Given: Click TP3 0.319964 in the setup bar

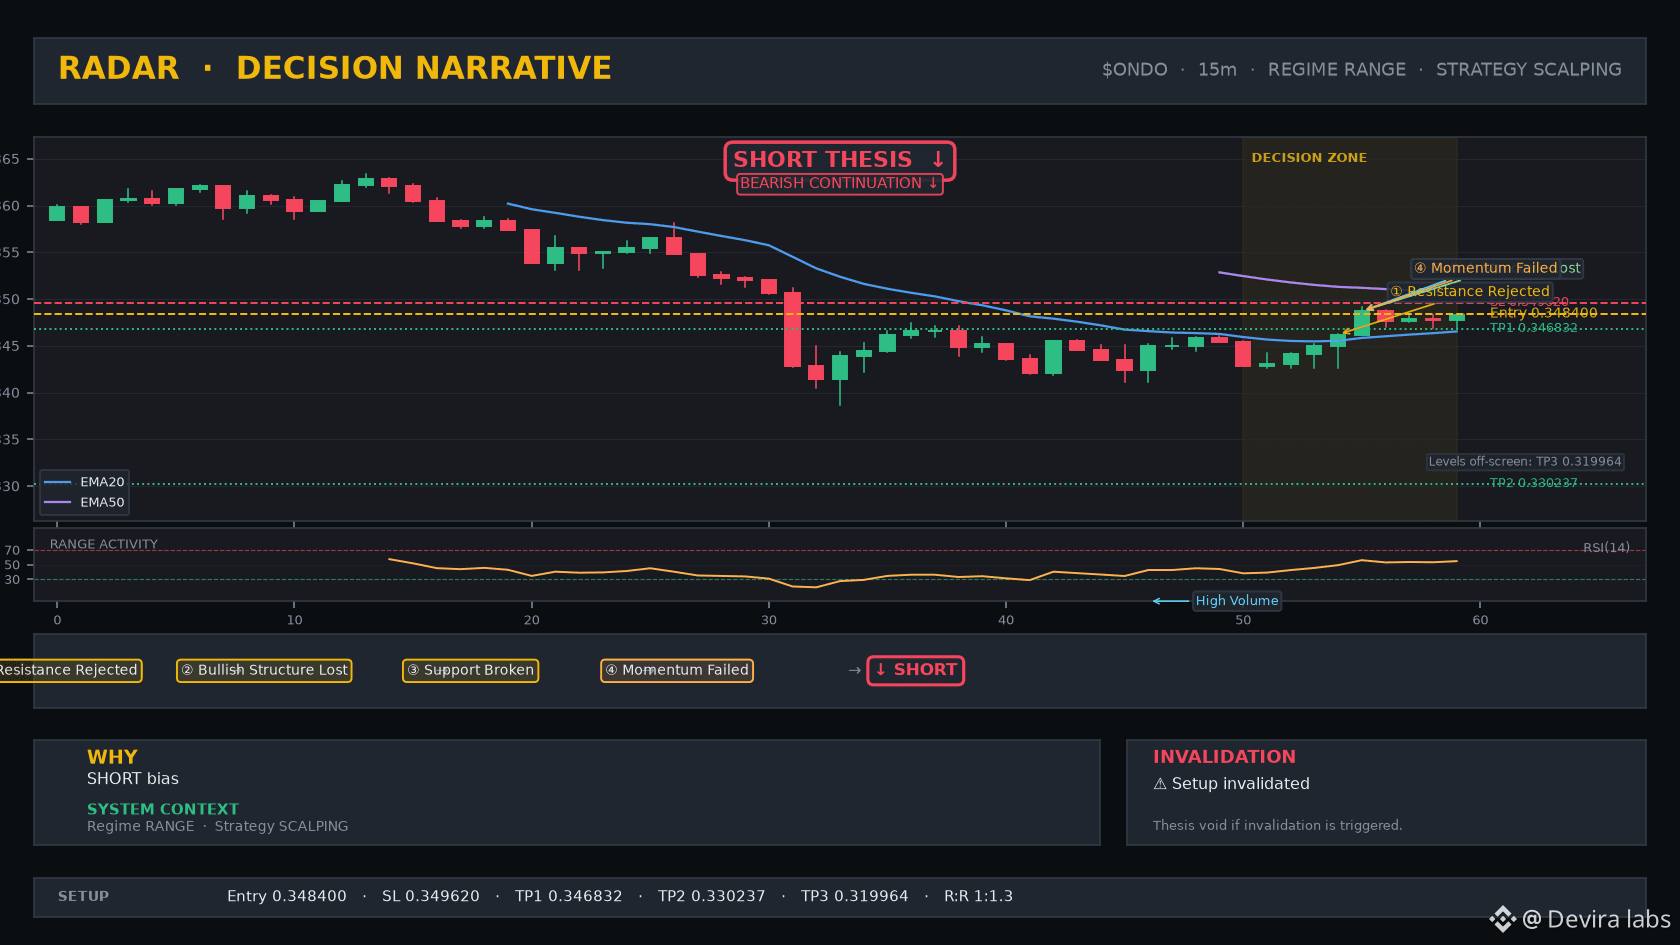Looking at the screenshot, I should [x=855, y=896].
